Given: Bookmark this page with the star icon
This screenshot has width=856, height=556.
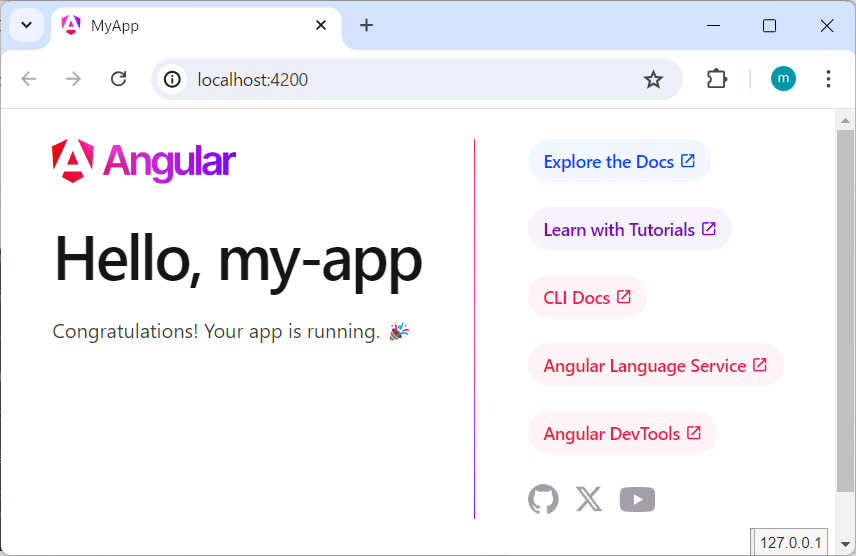Looking at the screenshot, I should point(653,79).
